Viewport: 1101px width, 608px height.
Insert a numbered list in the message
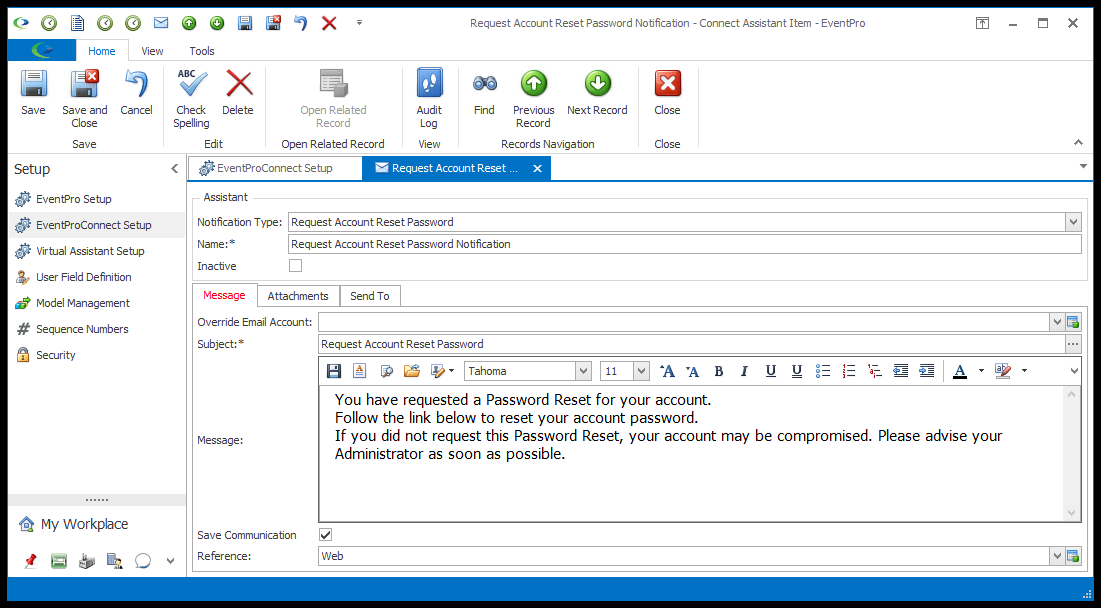click(849, 371)
